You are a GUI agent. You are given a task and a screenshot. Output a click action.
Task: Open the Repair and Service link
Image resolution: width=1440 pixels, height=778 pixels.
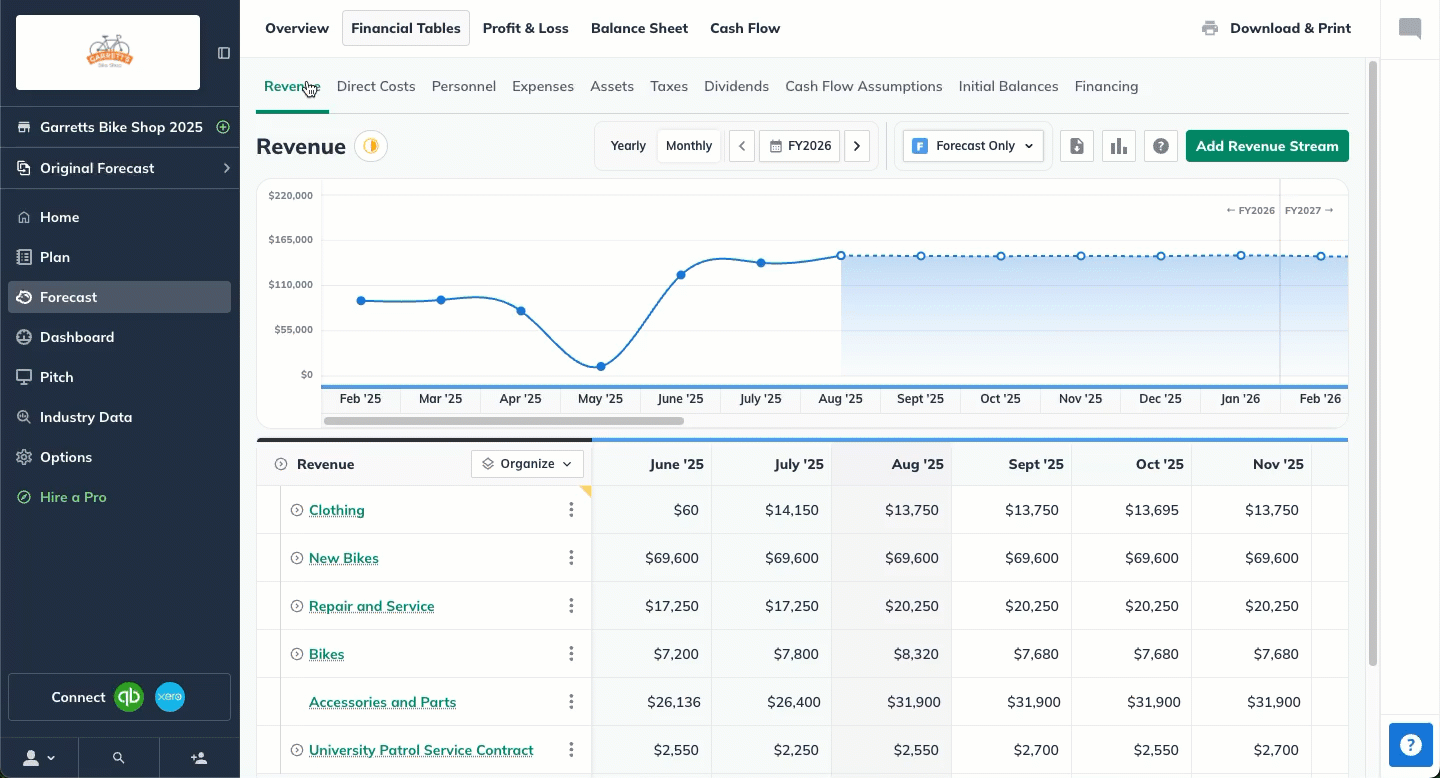pos(371,606)
